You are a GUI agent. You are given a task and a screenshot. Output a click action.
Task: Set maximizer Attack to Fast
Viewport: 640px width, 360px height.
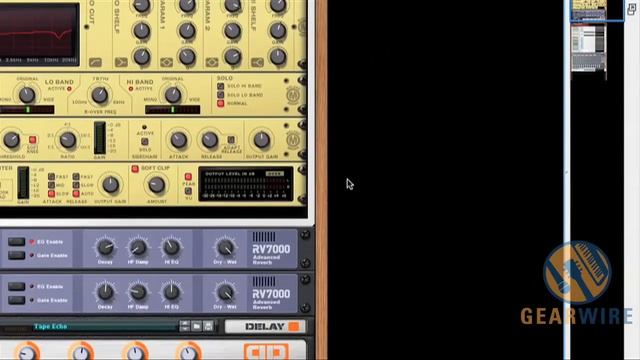pos(51,177)
